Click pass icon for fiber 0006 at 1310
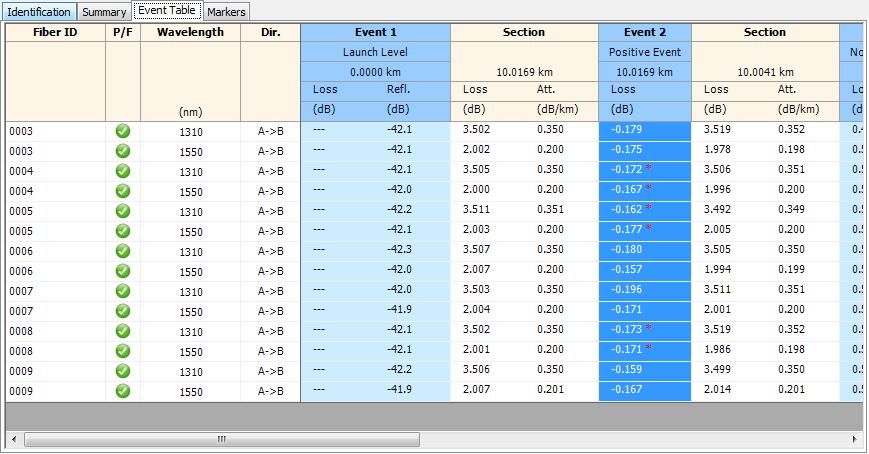 pos(123,251)
